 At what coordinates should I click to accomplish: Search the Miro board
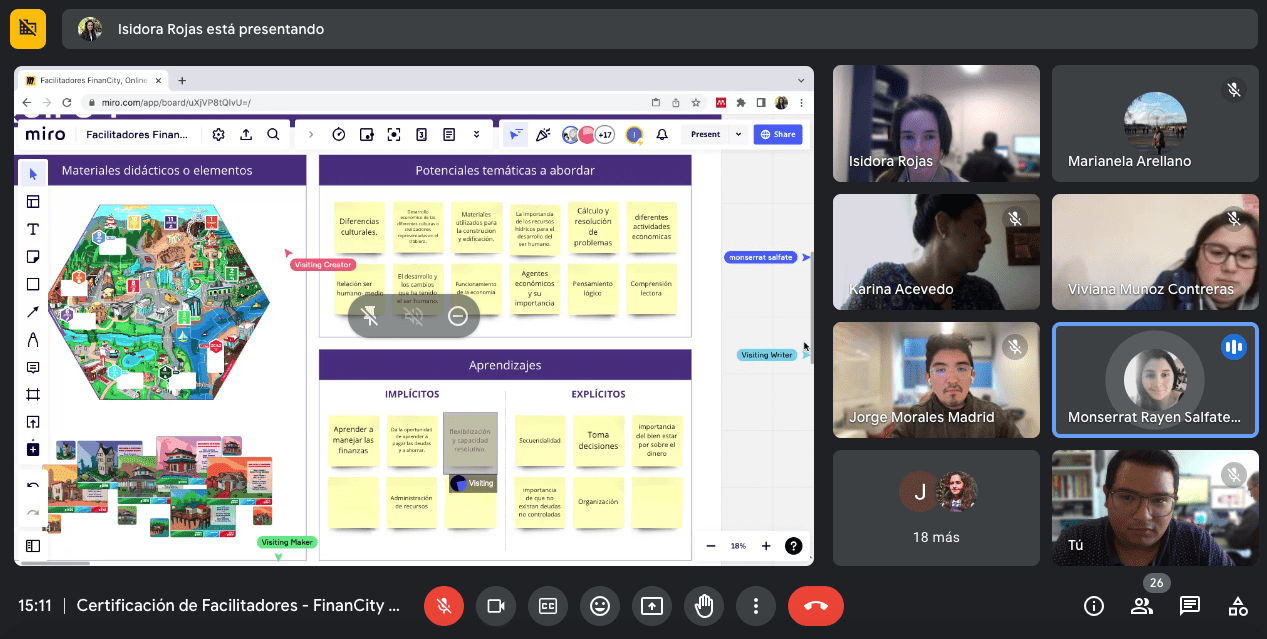click(x=273, y=134)
